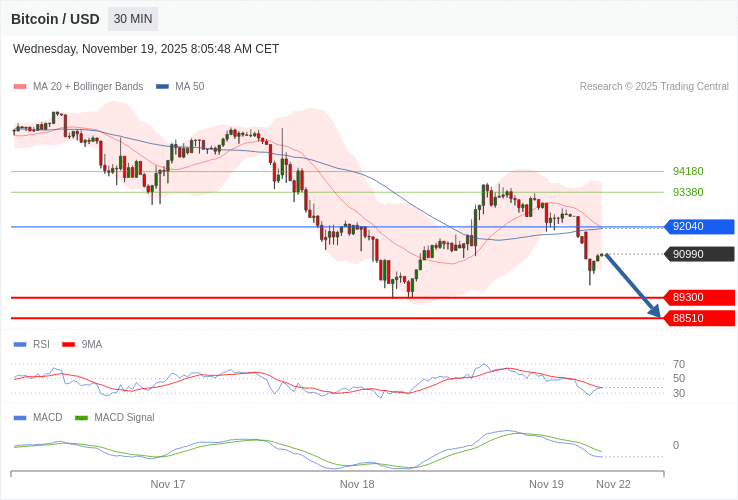Click the MA 50 legend swatch

click(162, 87)
